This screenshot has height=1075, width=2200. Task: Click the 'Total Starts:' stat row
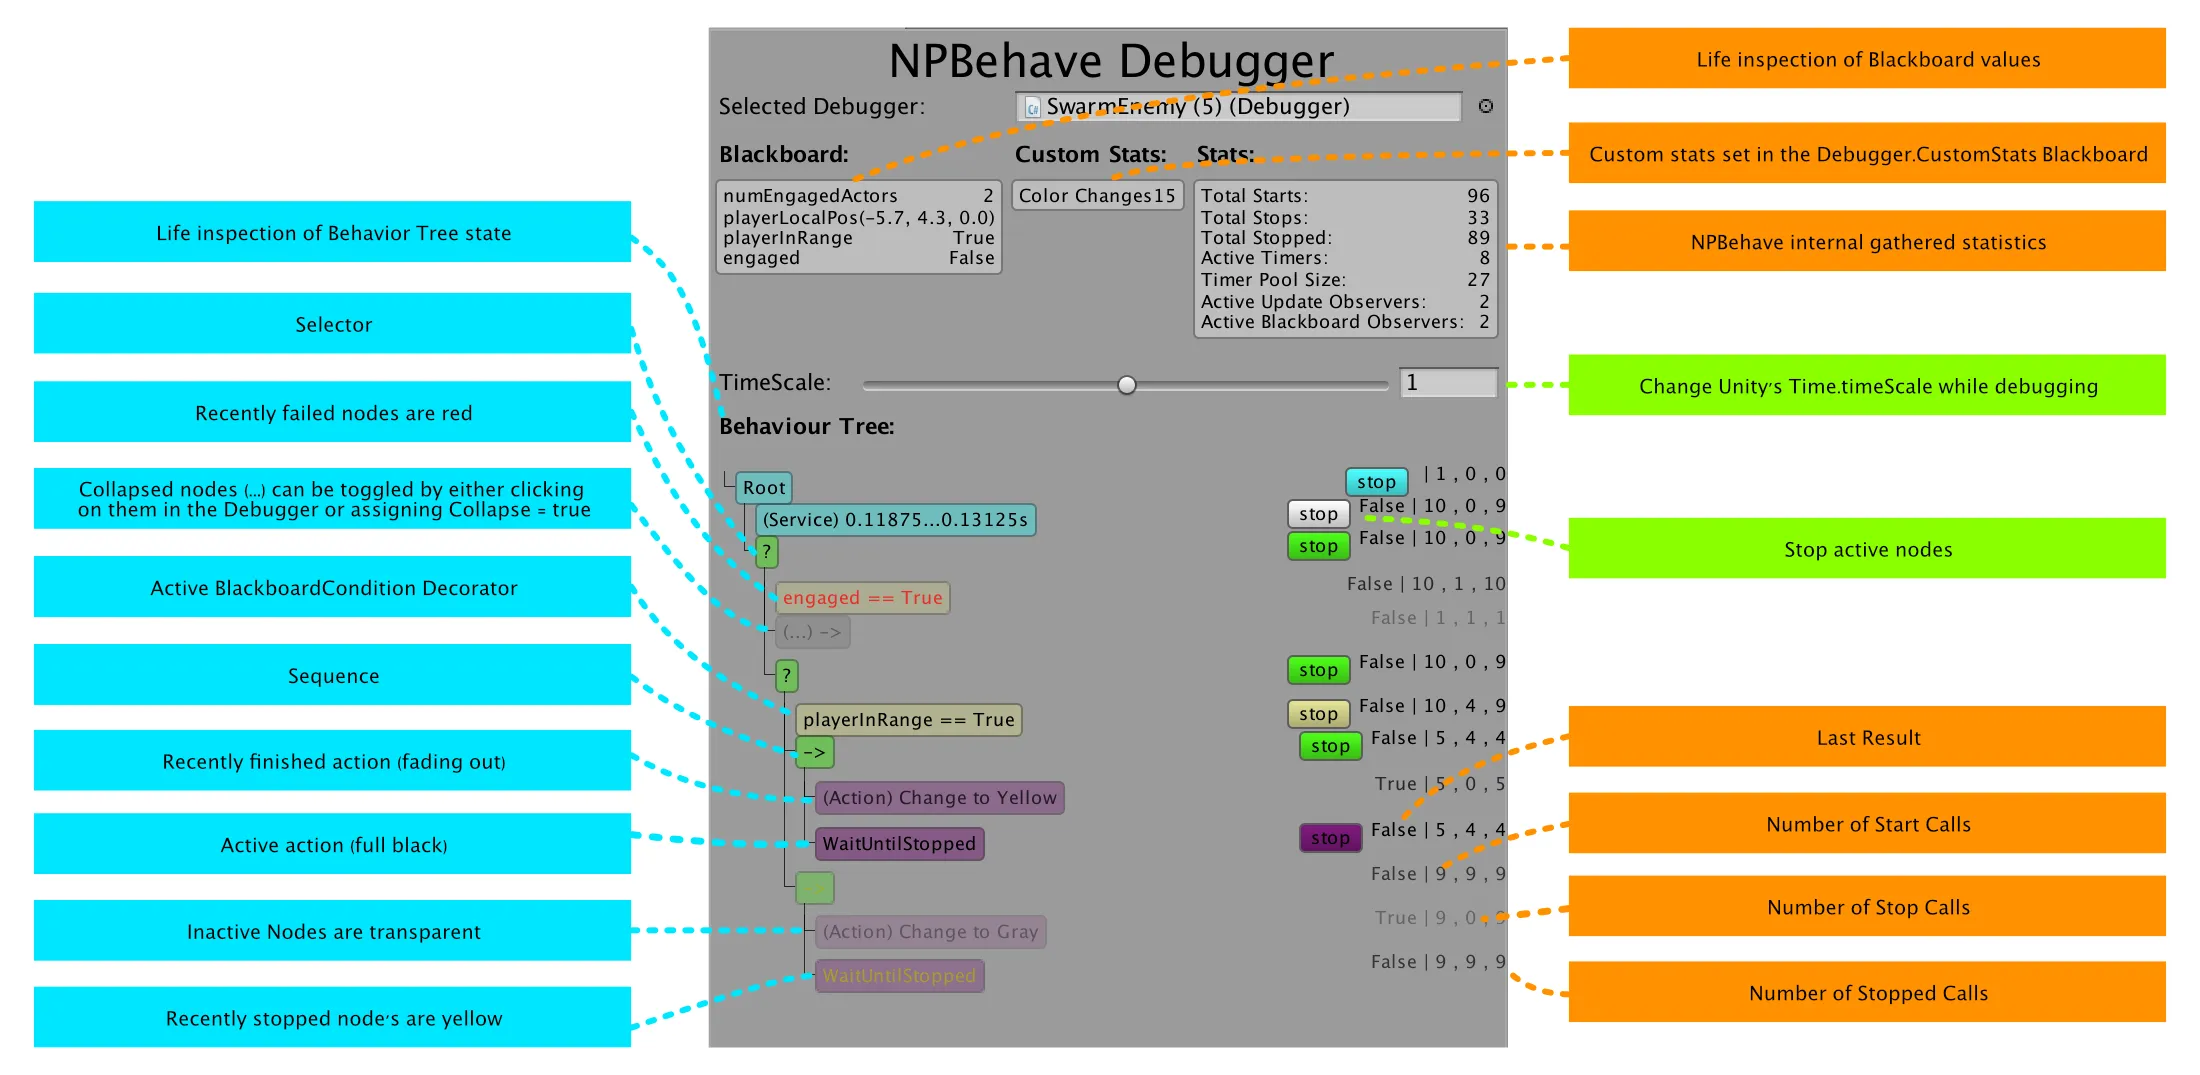coord(1346,196)
